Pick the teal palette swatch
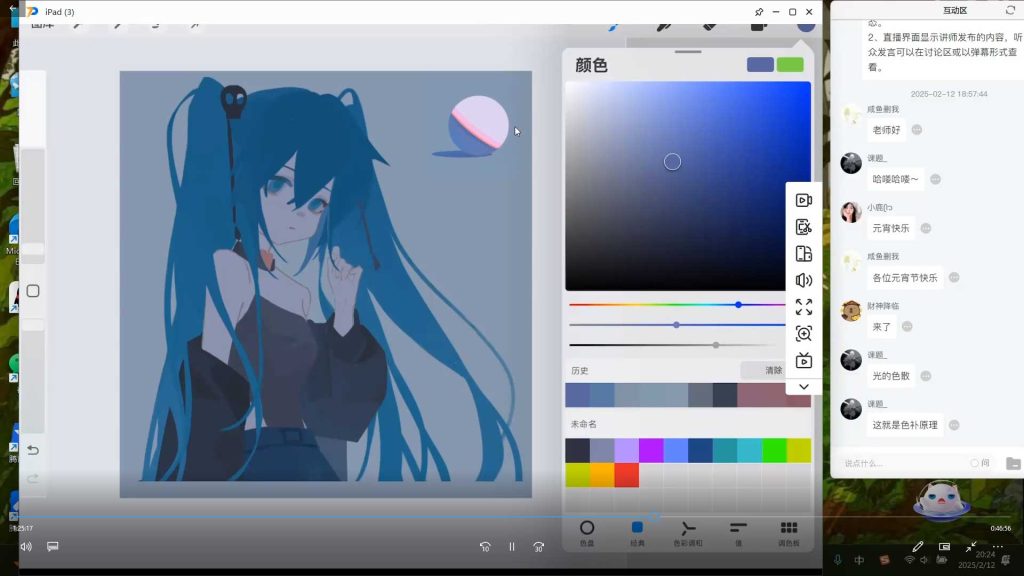The height and width of the screenshot is (576, 1024). pos(725,451)
